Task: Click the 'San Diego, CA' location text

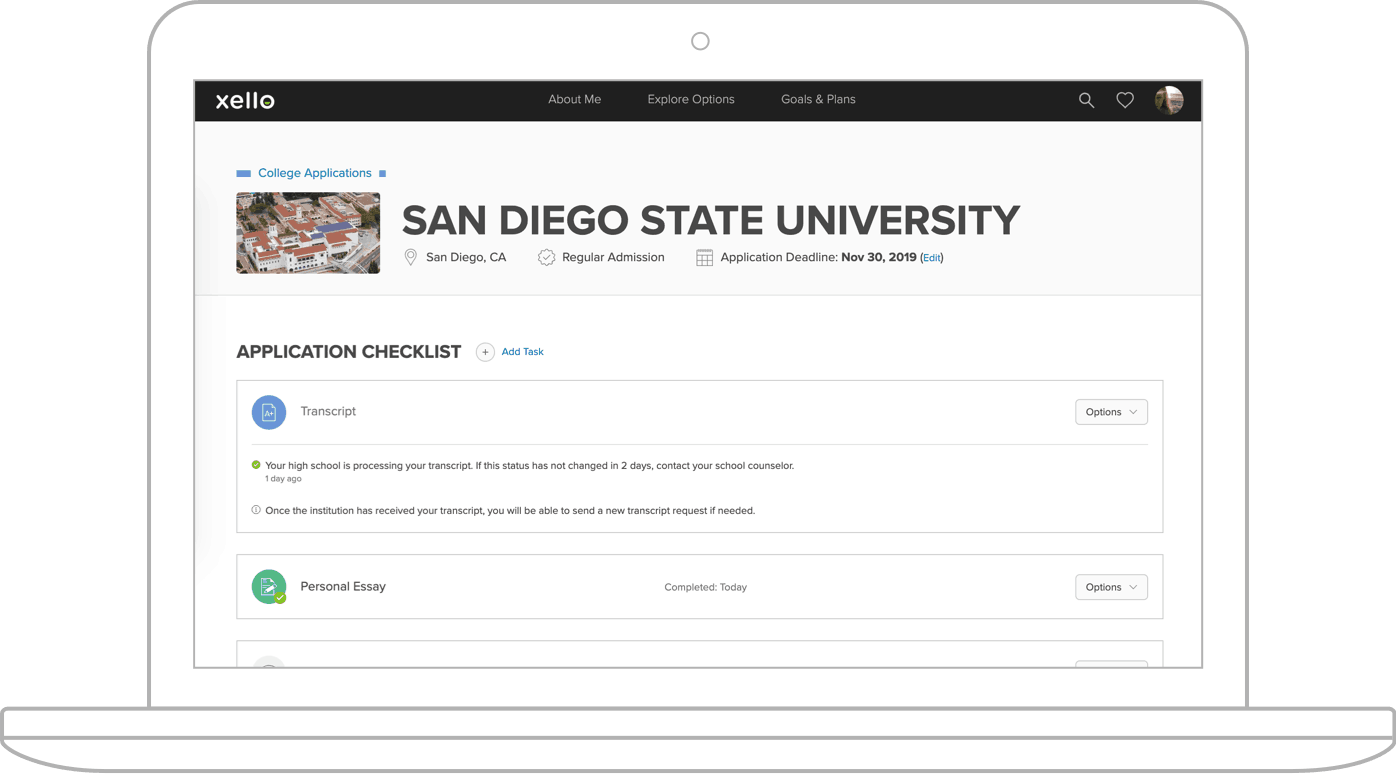Action: coord(466,257)
